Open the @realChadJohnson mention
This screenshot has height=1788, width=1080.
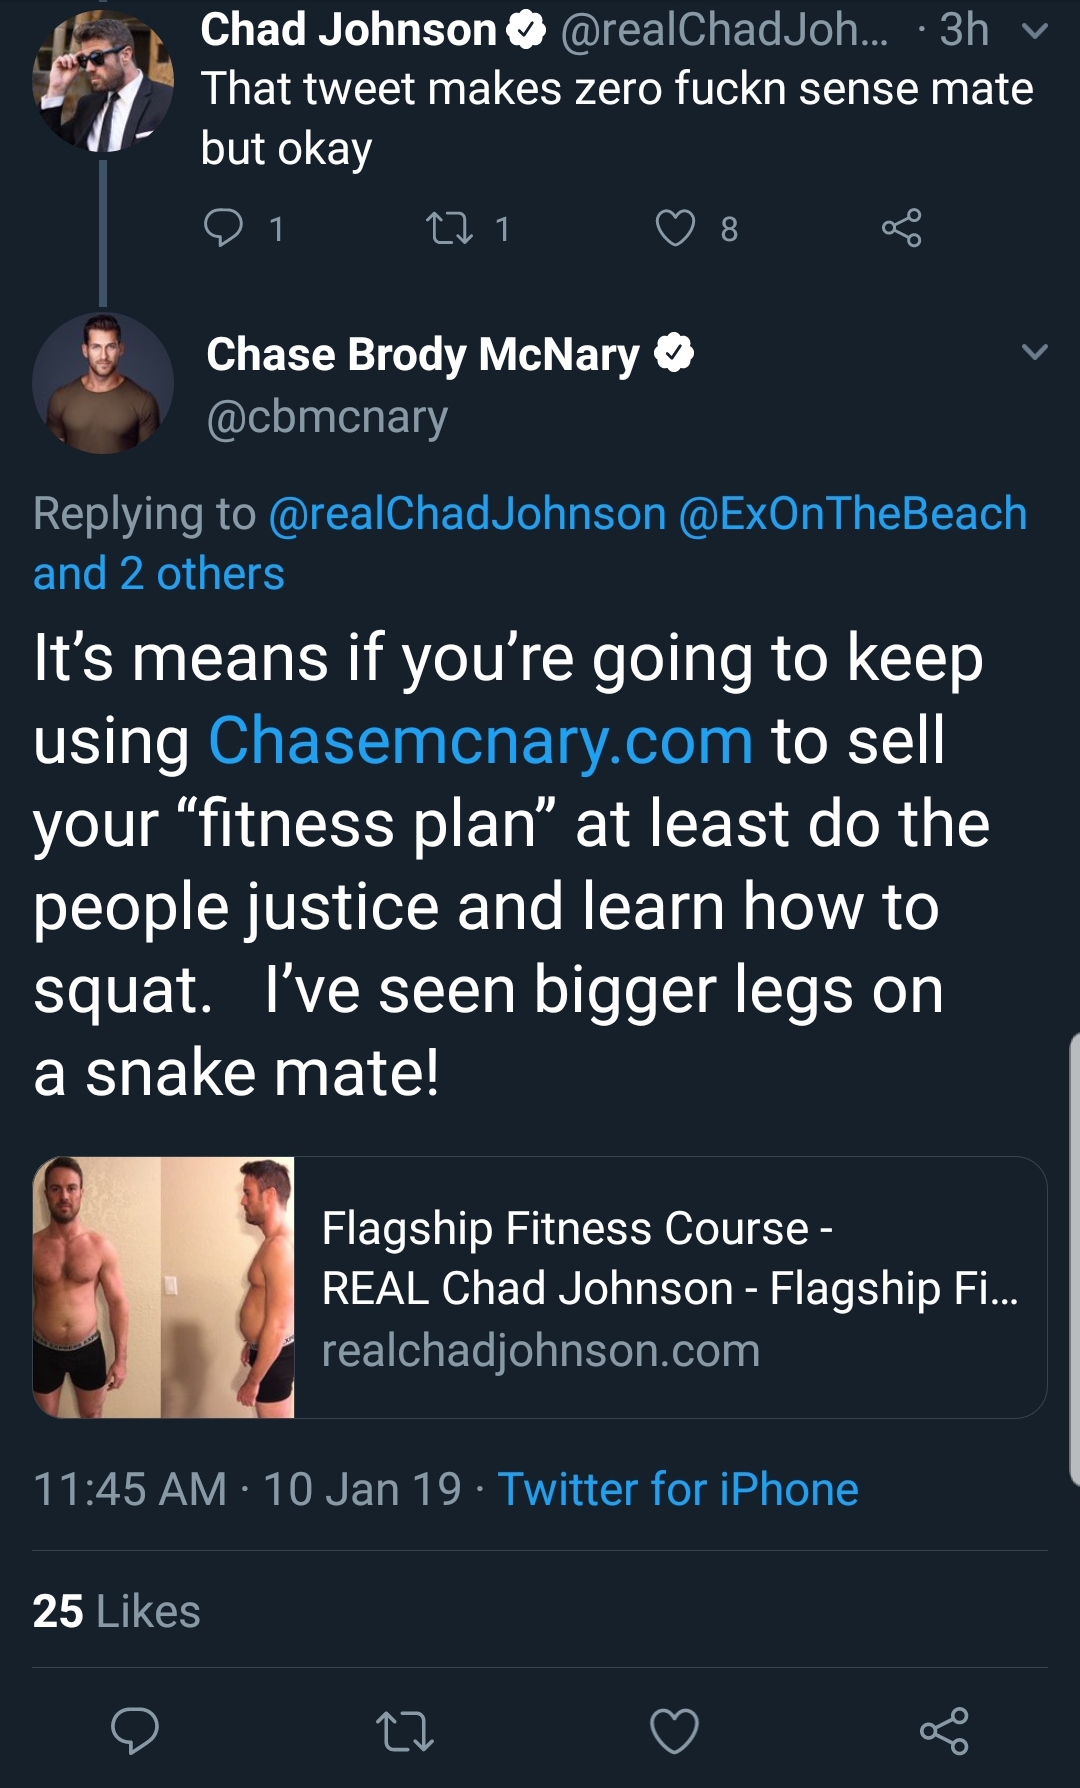467,513
